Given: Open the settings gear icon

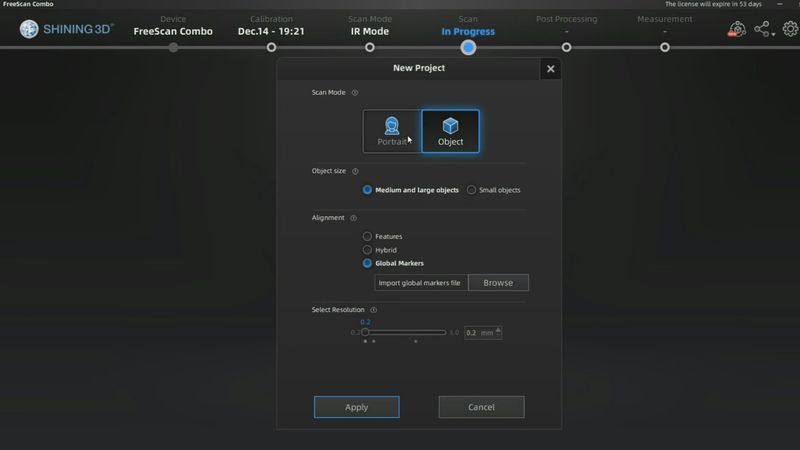Looking at the screenshot, I should [790, 29].
